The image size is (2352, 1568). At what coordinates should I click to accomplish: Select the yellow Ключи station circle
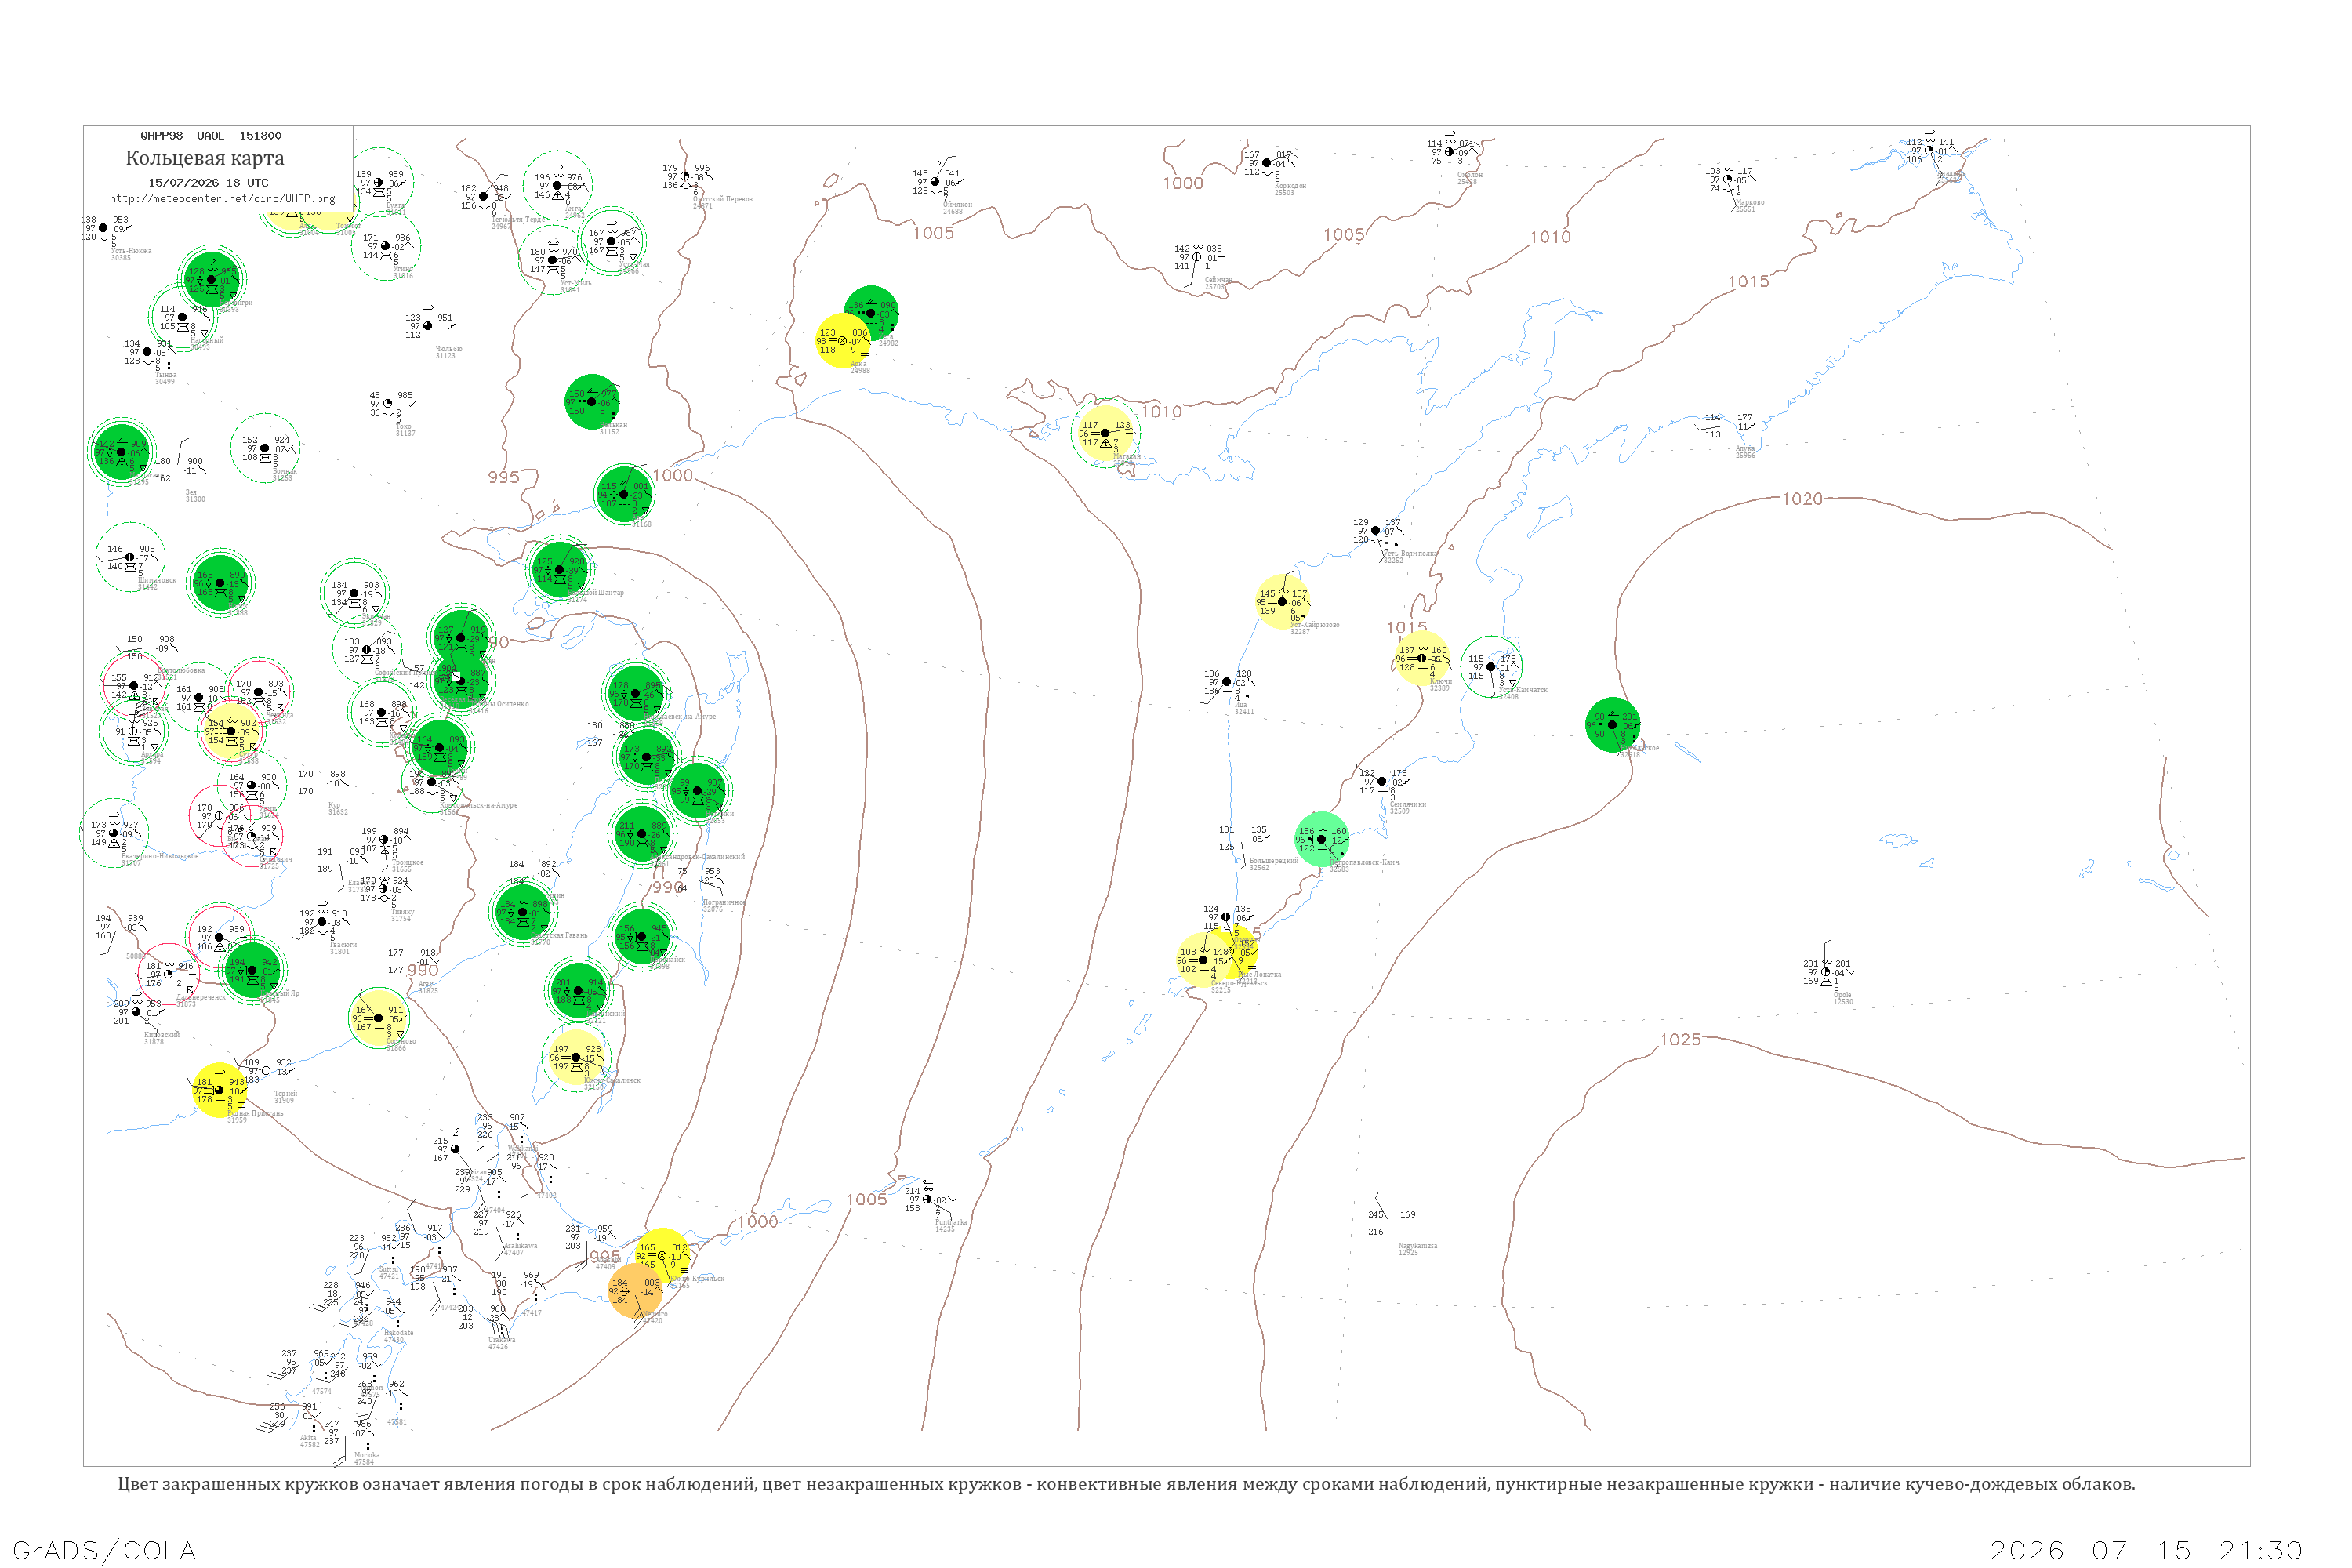(1422, 658)
